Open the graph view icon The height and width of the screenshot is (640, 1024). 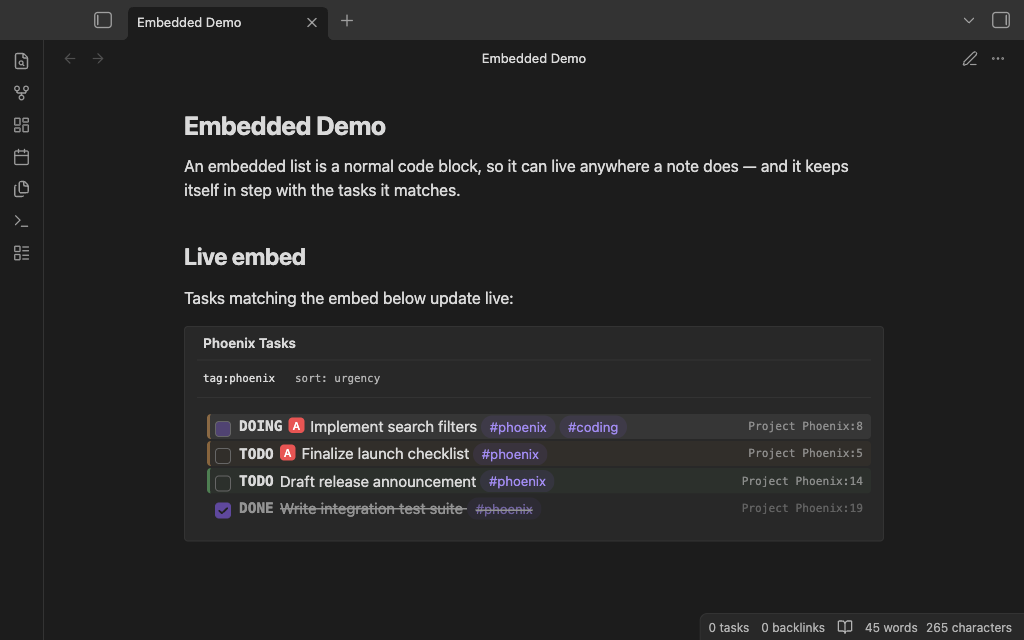[22, 93]
